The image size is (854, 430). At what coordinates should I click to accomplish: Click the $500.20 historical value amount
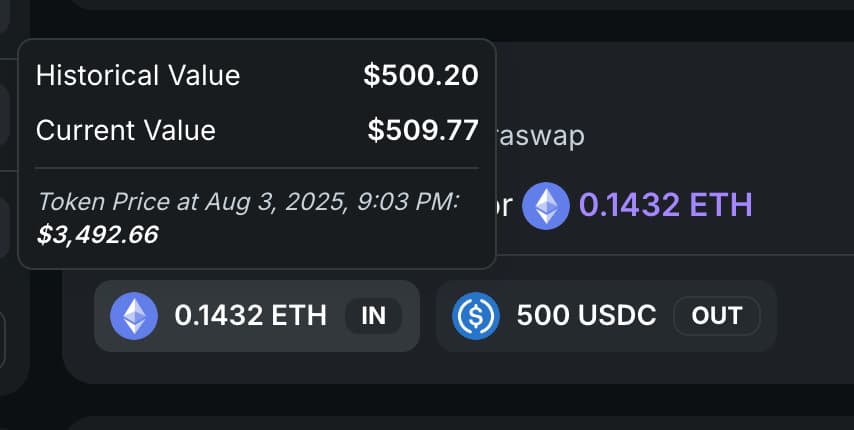[420, 75]
